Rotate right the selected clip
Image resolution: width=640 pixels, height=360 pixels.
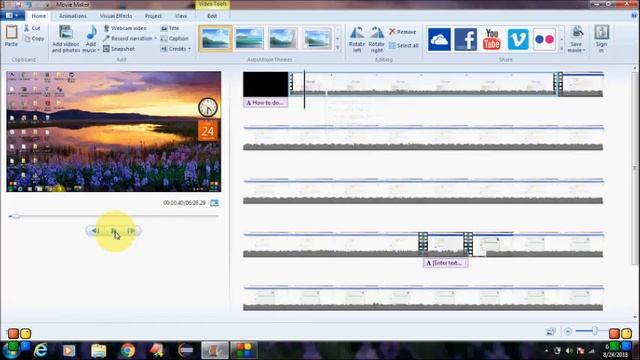(x=376, y=39)
